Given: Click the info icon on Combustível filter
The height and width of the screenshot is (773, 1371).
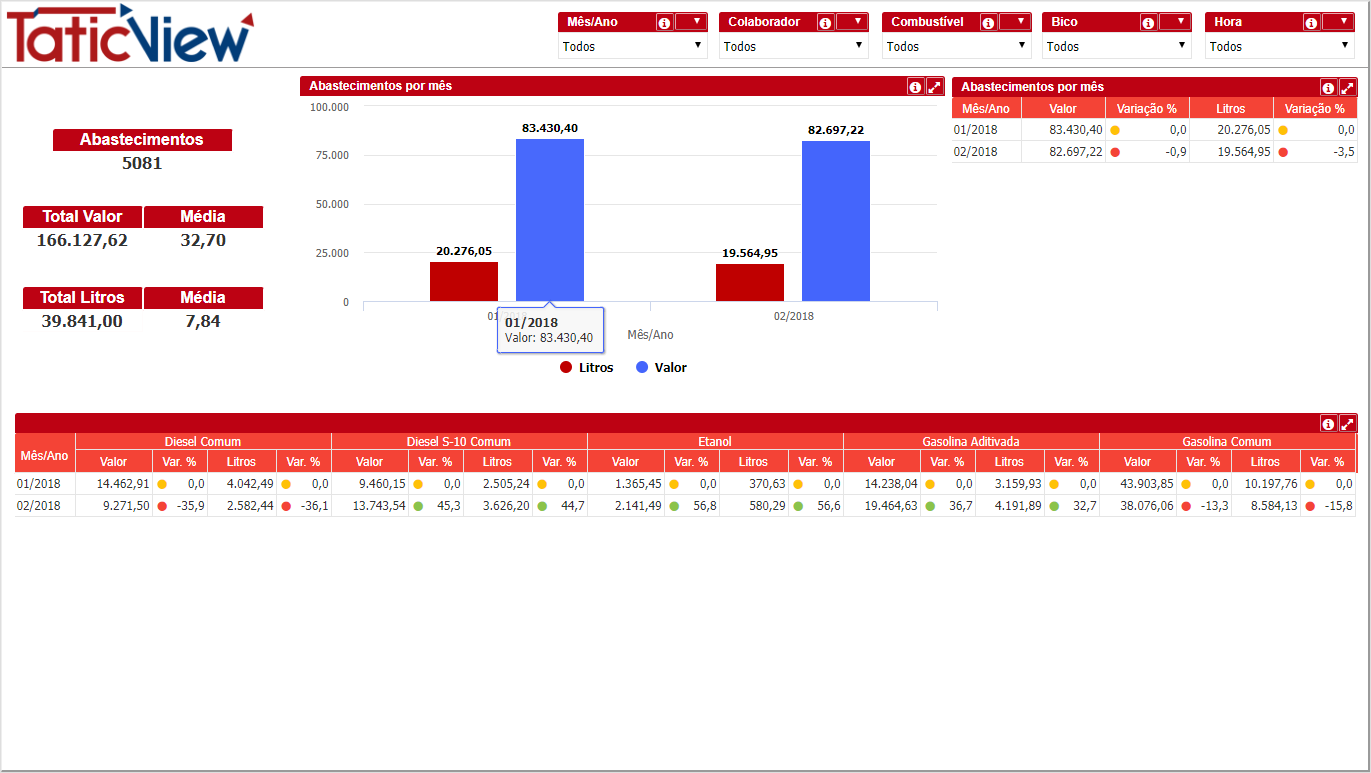Looking at the screenshot, I should 988,23.
